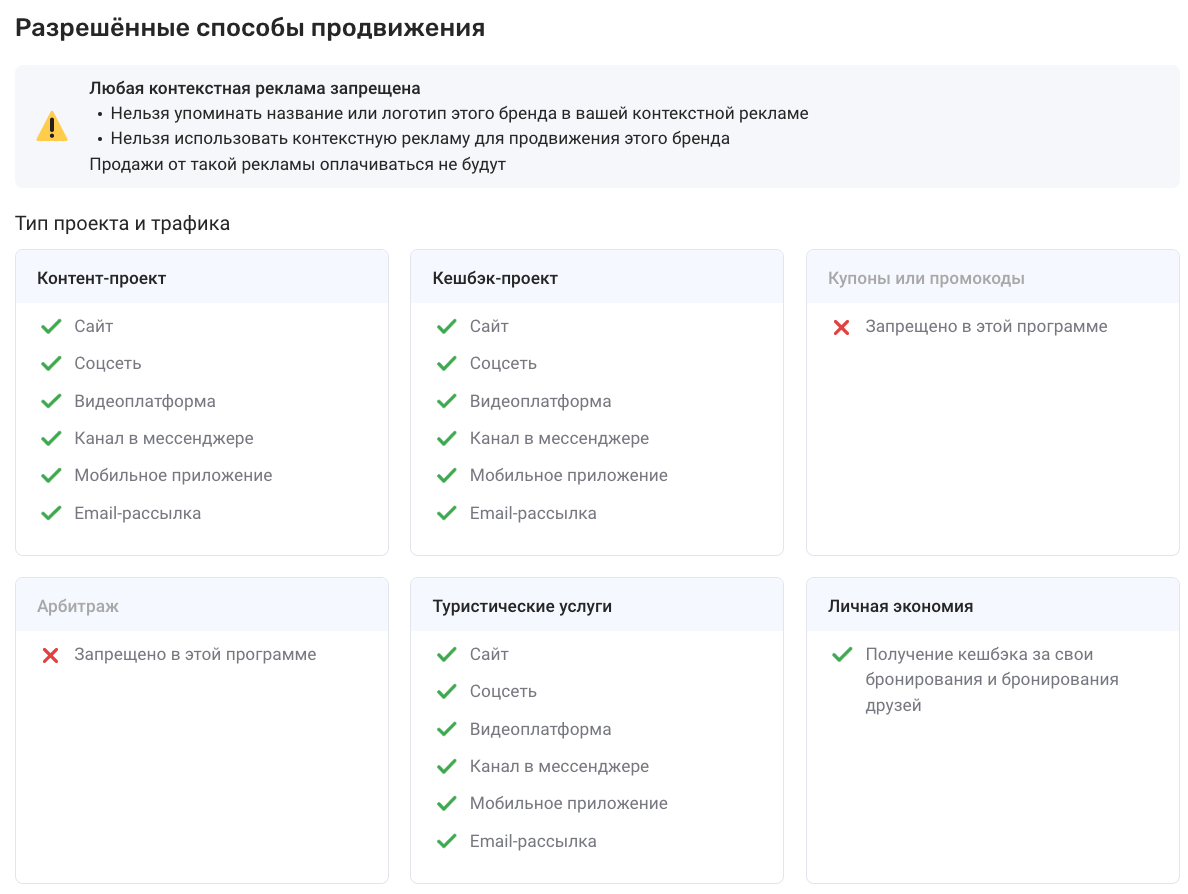Screen dimensions: 1188x894
Task: Select the Кешбэк-проект card header
Action: (x=597, y=277)
